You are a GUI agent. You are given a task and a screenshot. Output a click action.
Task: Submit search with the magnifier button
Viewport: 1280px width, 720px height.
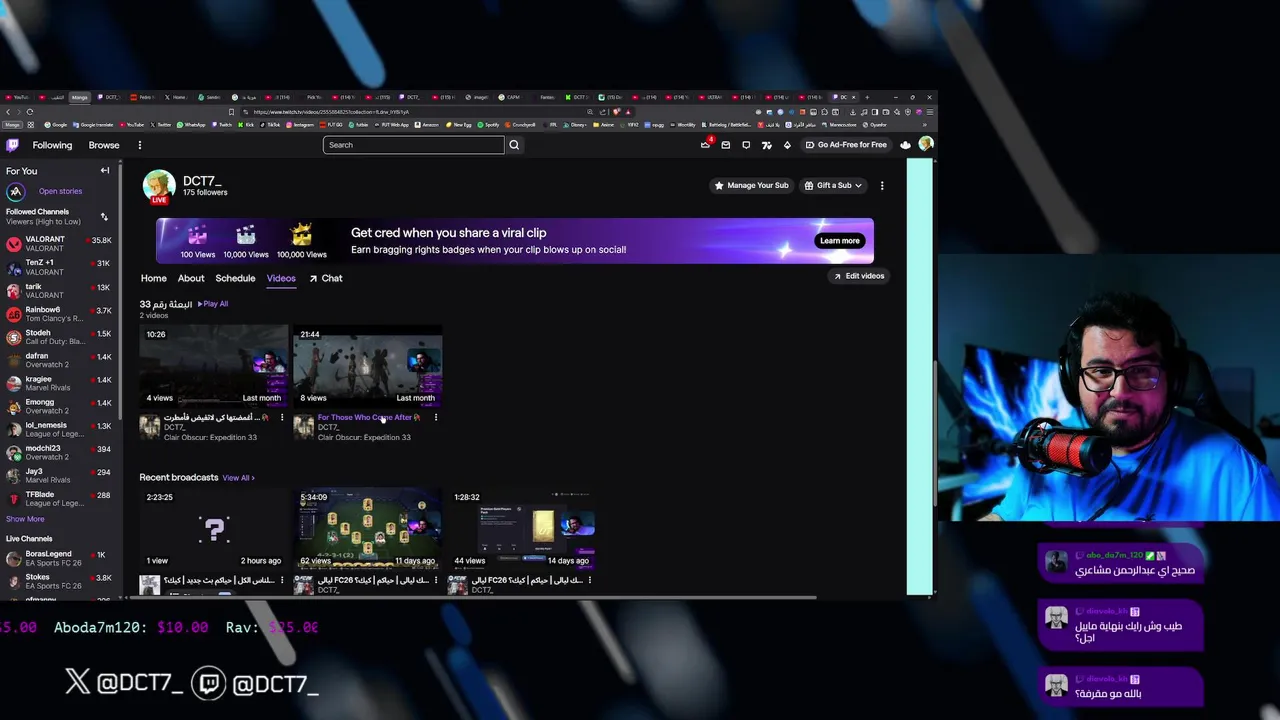pyautogui.click(x=514, y=145)
